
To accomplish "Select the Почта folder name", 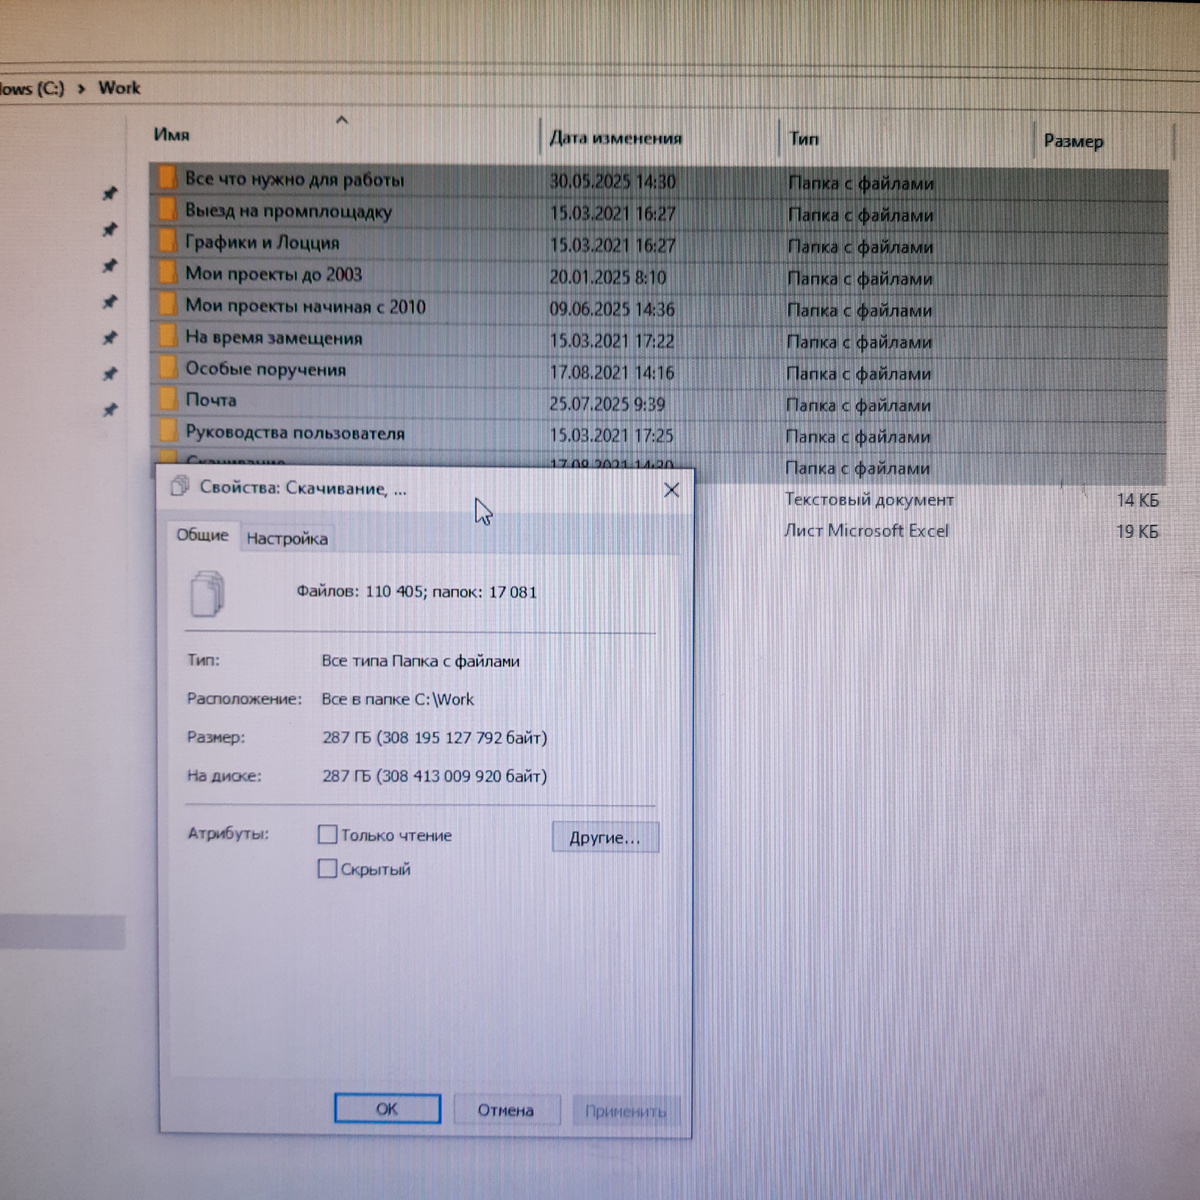I will 211,399.
